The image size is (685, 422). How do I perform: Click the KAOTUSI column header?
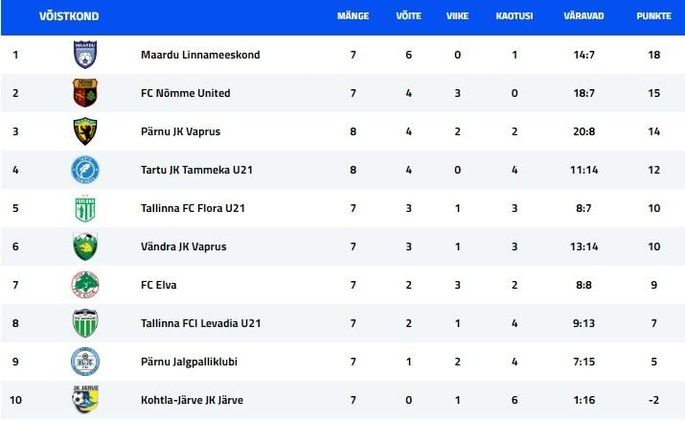click(x=514, y=16)
